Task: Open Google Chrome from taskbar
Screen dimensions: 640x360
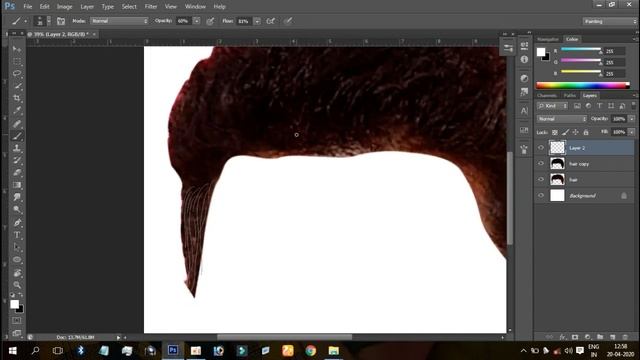Action: [311, 350]
